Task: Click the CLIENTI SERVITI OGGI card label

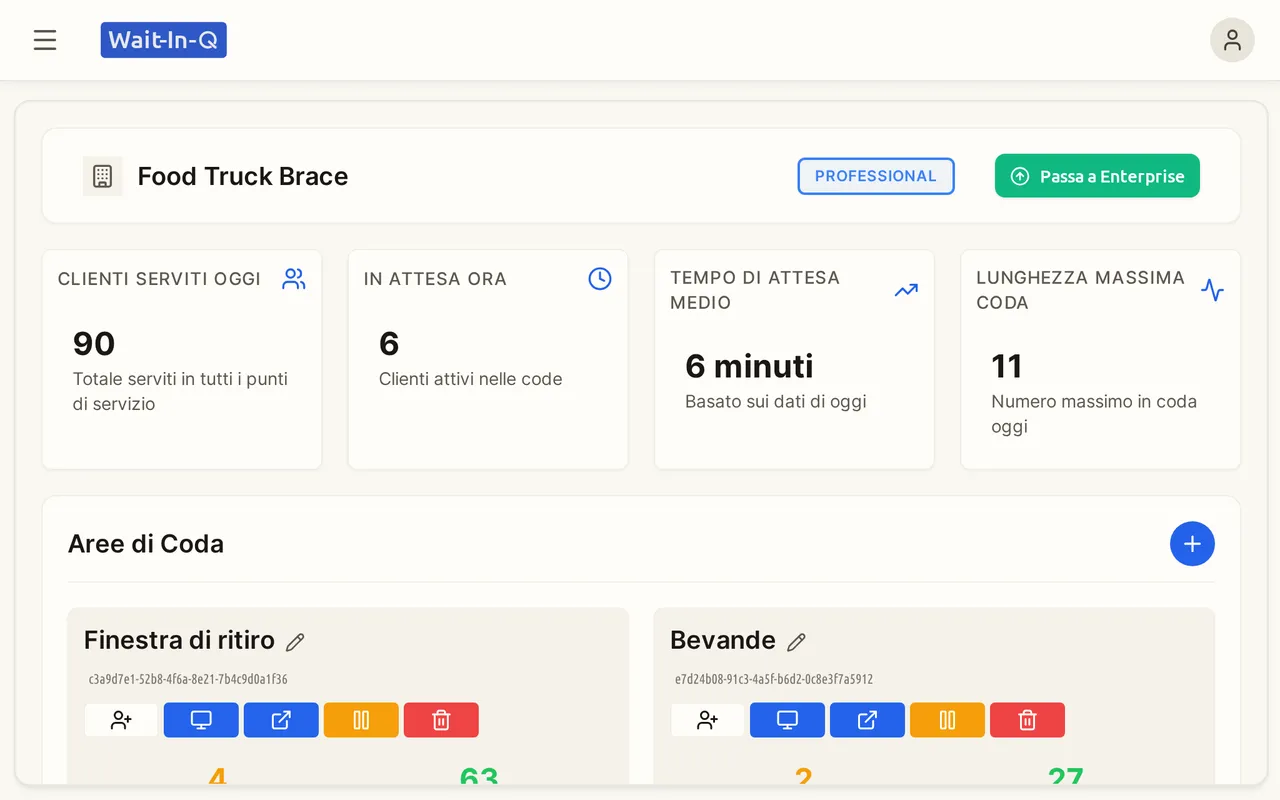Action: pos(159,279)
